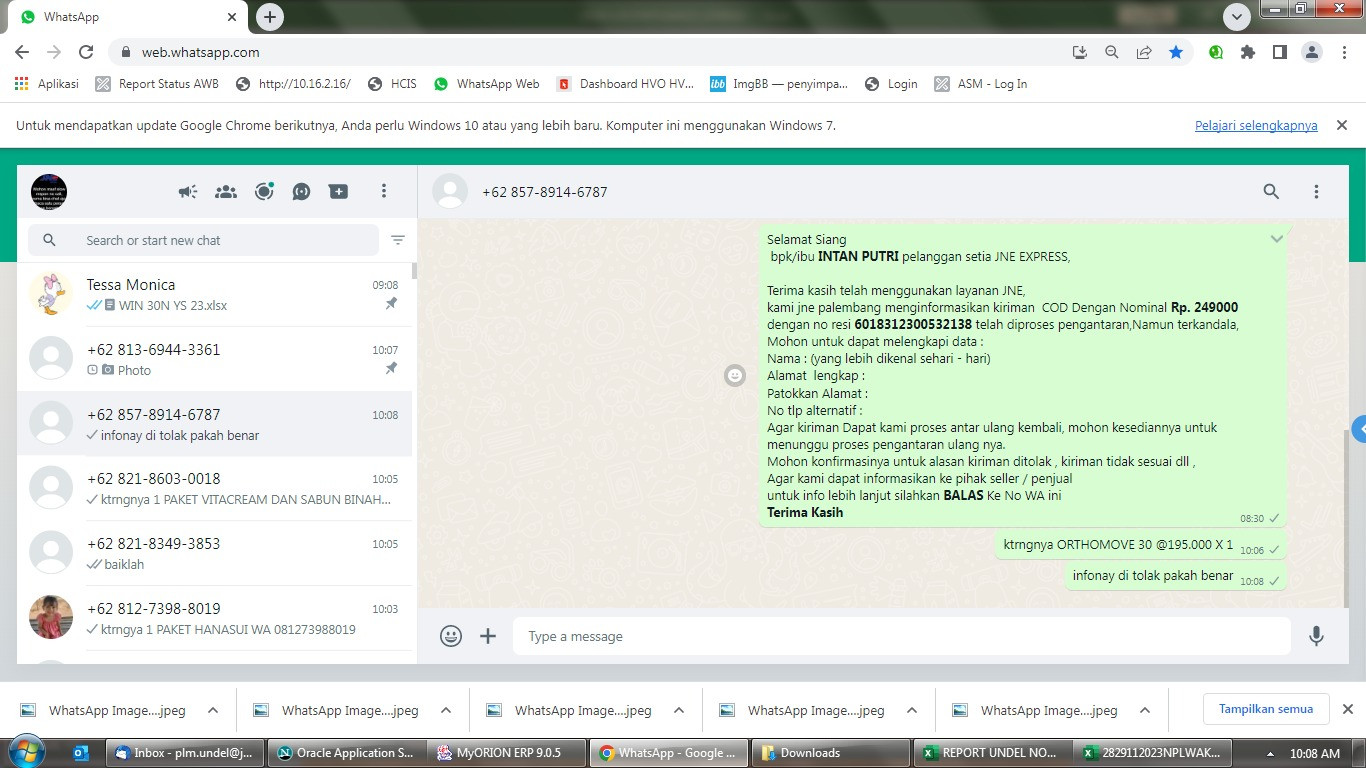Click the Search or start new chat field
The image size is (1366, 768).
tap(204, 240)
